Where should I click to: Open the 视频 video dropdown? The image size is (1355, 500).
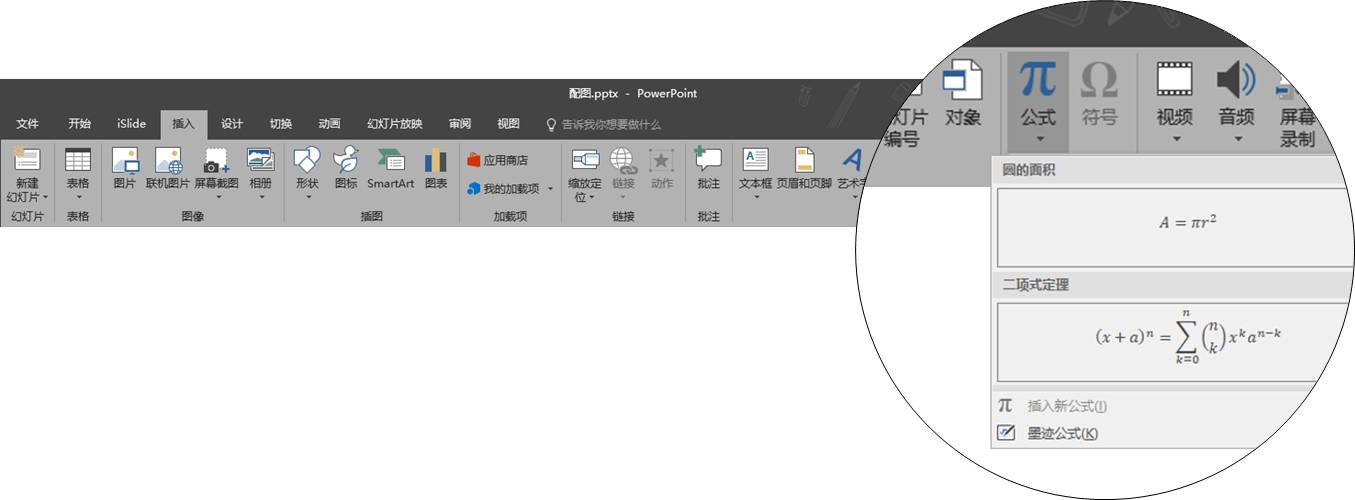(x=1174, y=138)
